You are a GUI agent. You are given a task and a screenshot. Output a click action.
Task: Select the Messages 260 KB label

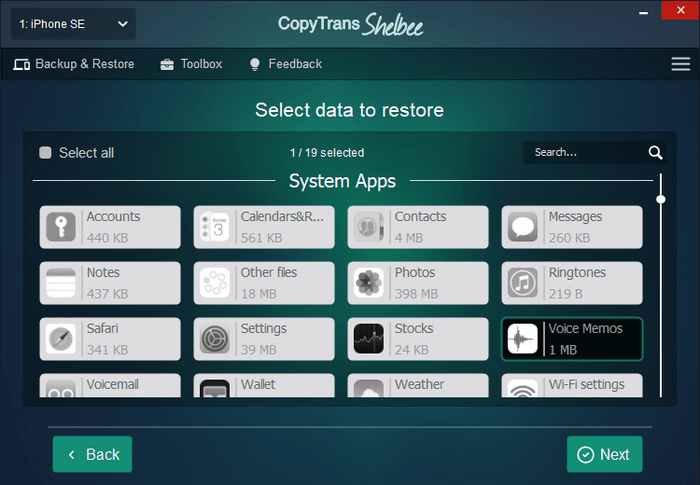click(x=575, y=227)
